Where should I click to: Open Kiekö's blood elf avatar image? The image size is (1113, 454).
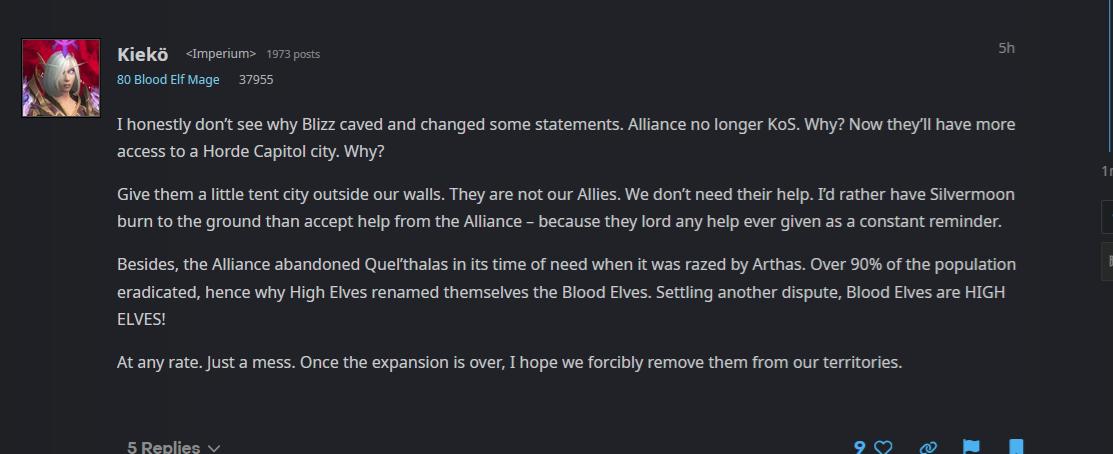tap(61, 78)
